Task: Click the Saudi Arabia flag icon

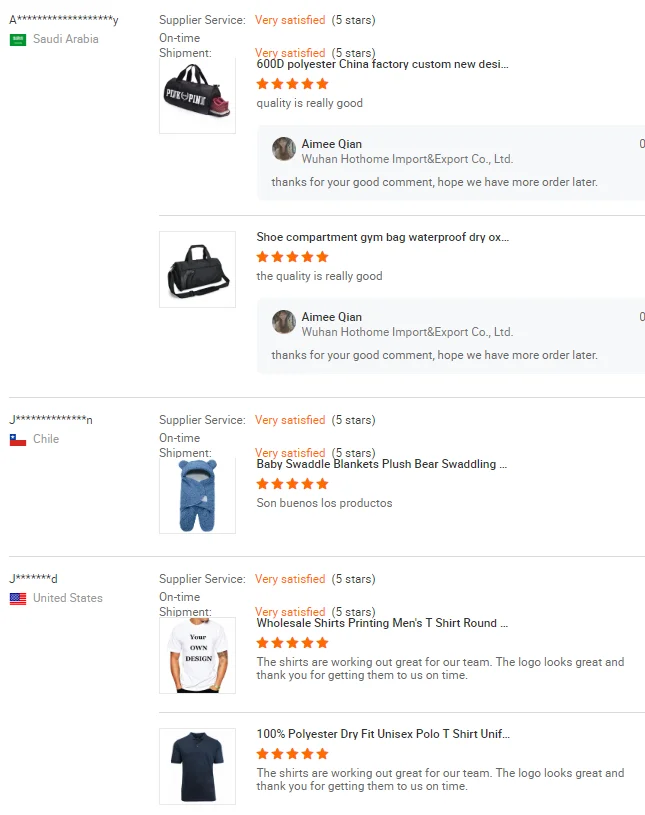Action: coord(18,39)
